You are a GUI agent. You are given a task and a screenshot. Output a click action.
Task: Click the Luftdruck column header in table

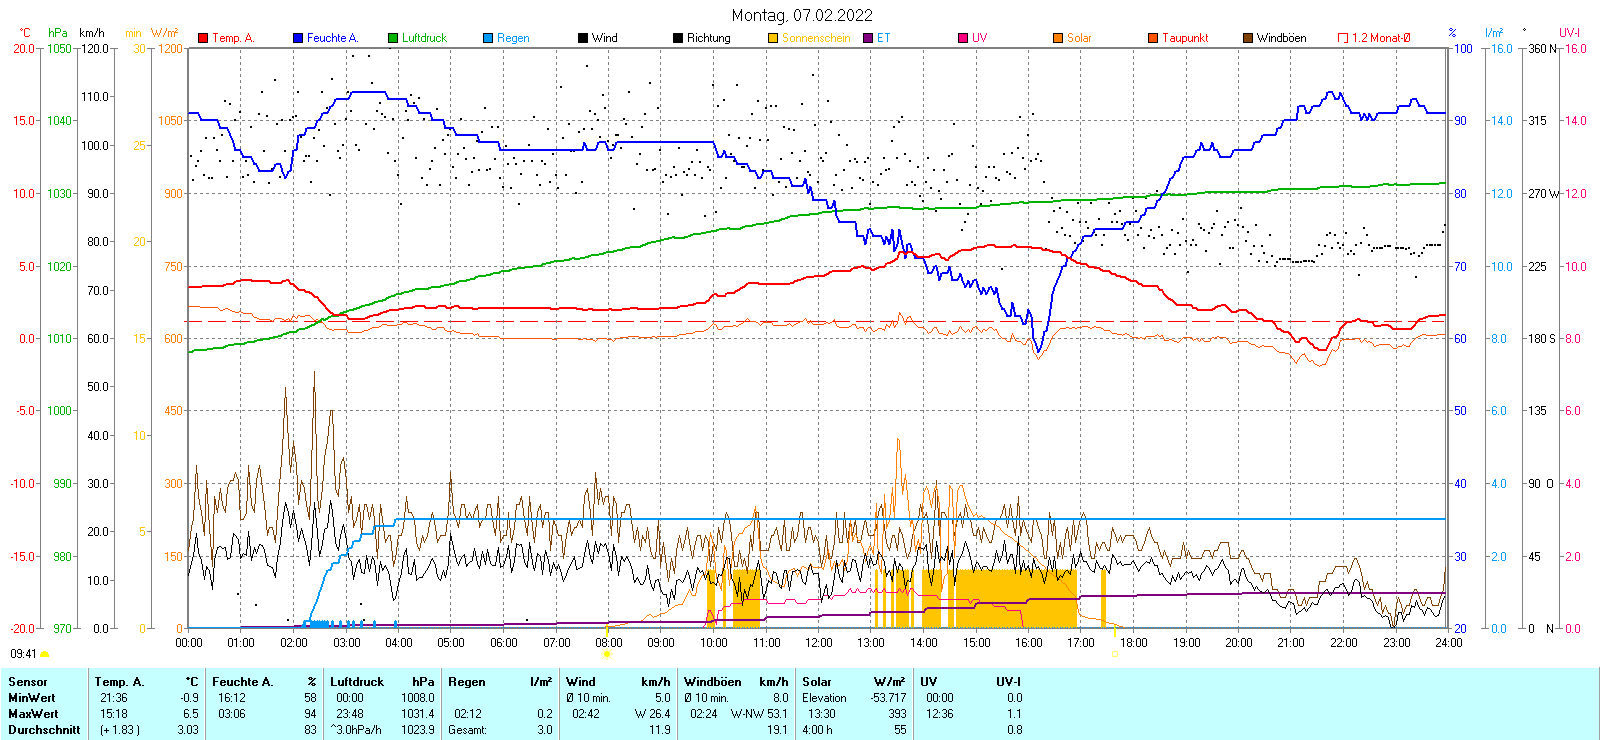click(x=357, y=682)
